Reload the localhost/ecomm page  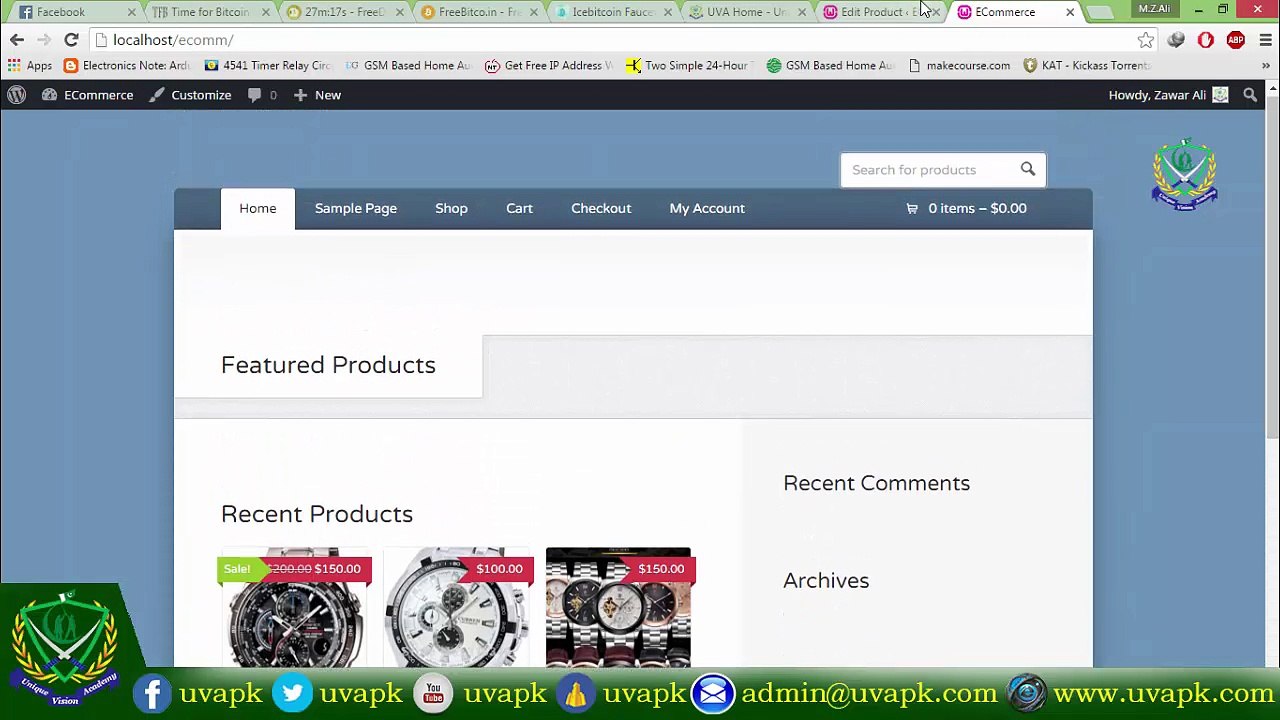tap(71, 40)
